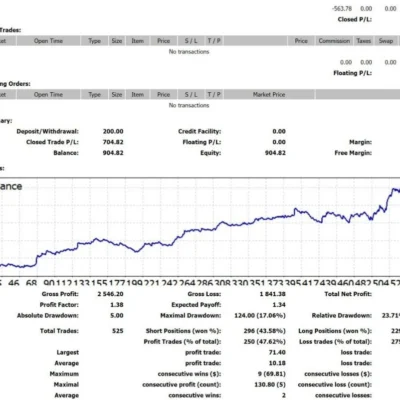Click the 'Long Positions (won %):' label
Image resolution: width=400 pixels, height=400 pixels.
[x=335, y=331]
